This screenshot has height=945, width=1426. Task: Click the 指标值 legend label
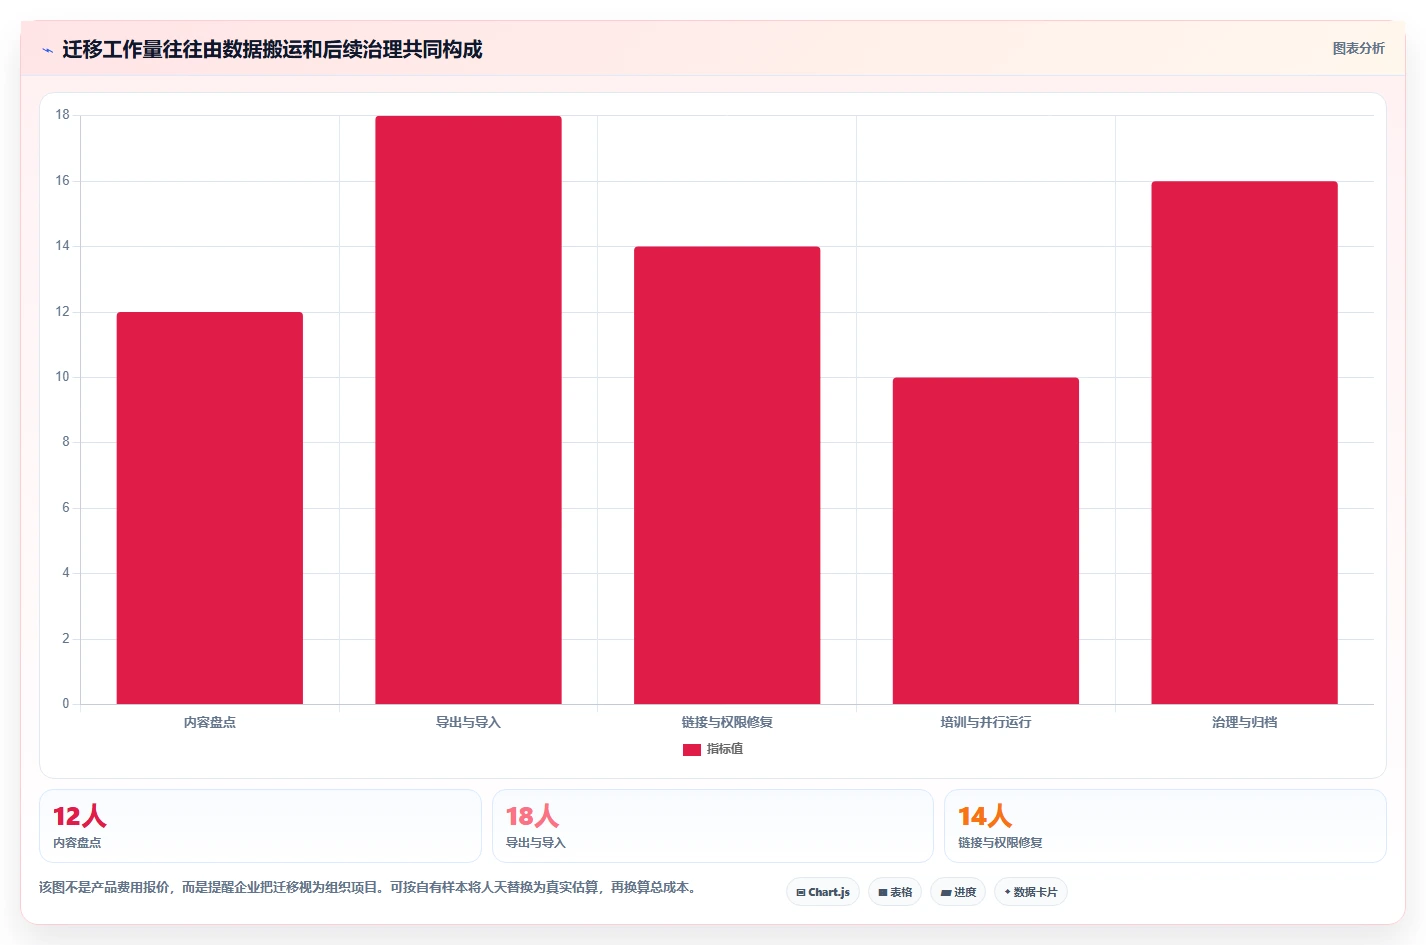(x=725, y=749)
